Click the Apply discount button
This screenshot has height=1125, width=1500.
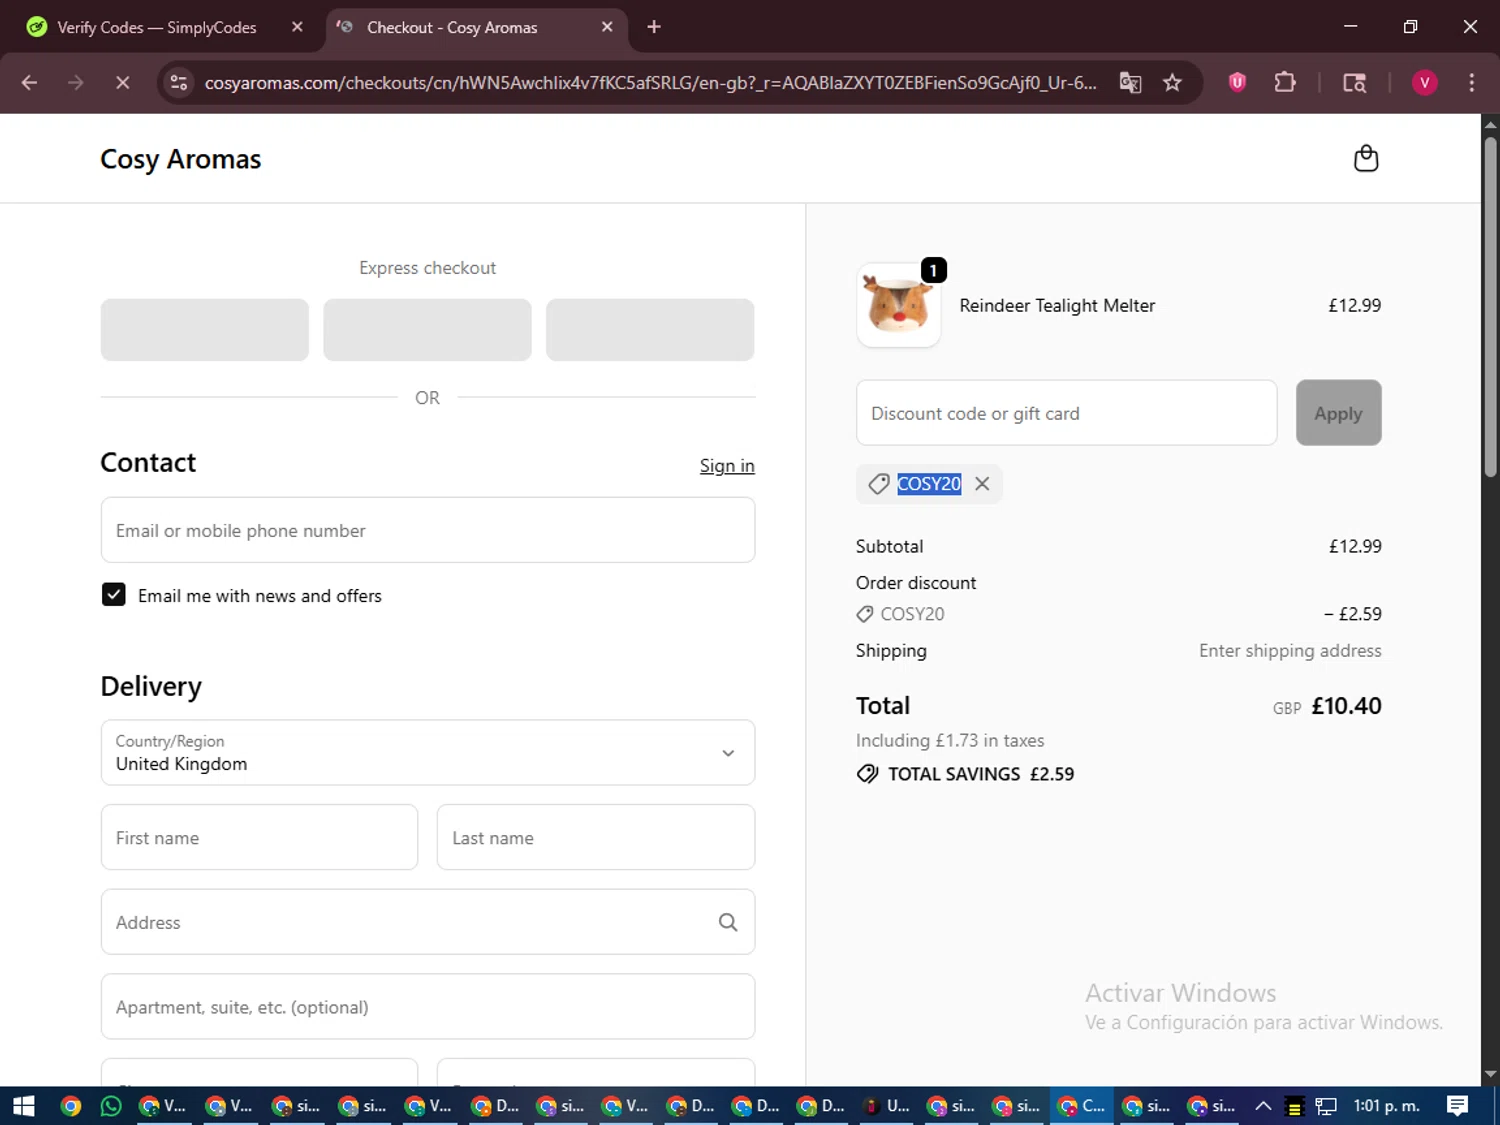tap(1338, 413)
